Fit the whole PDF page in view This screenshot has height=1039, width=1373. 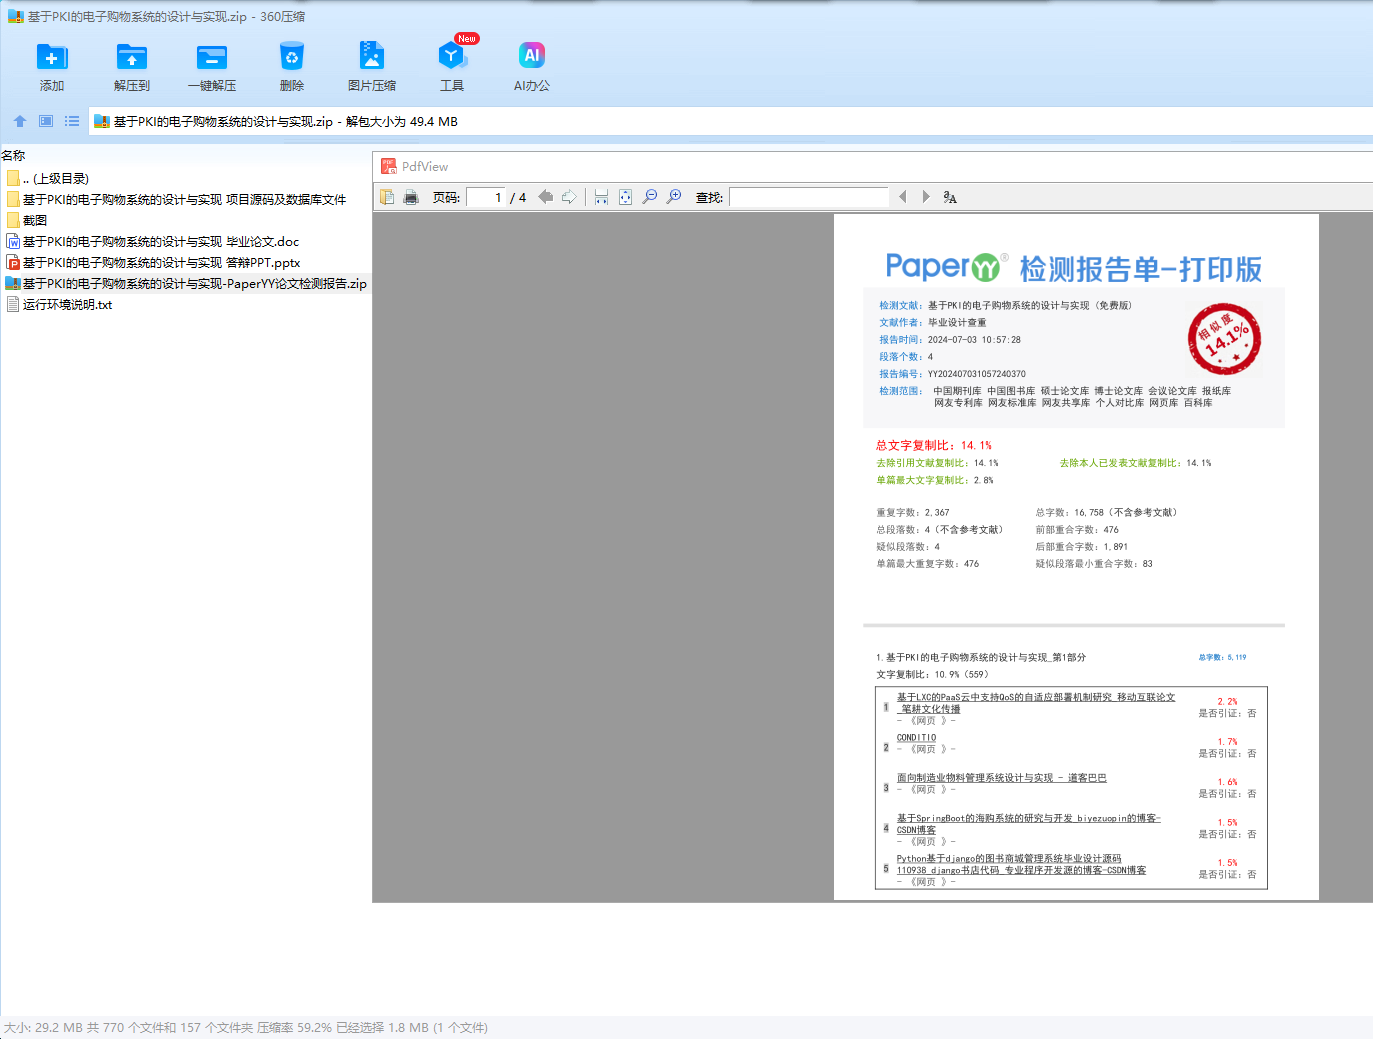click(x=625, y=197)
